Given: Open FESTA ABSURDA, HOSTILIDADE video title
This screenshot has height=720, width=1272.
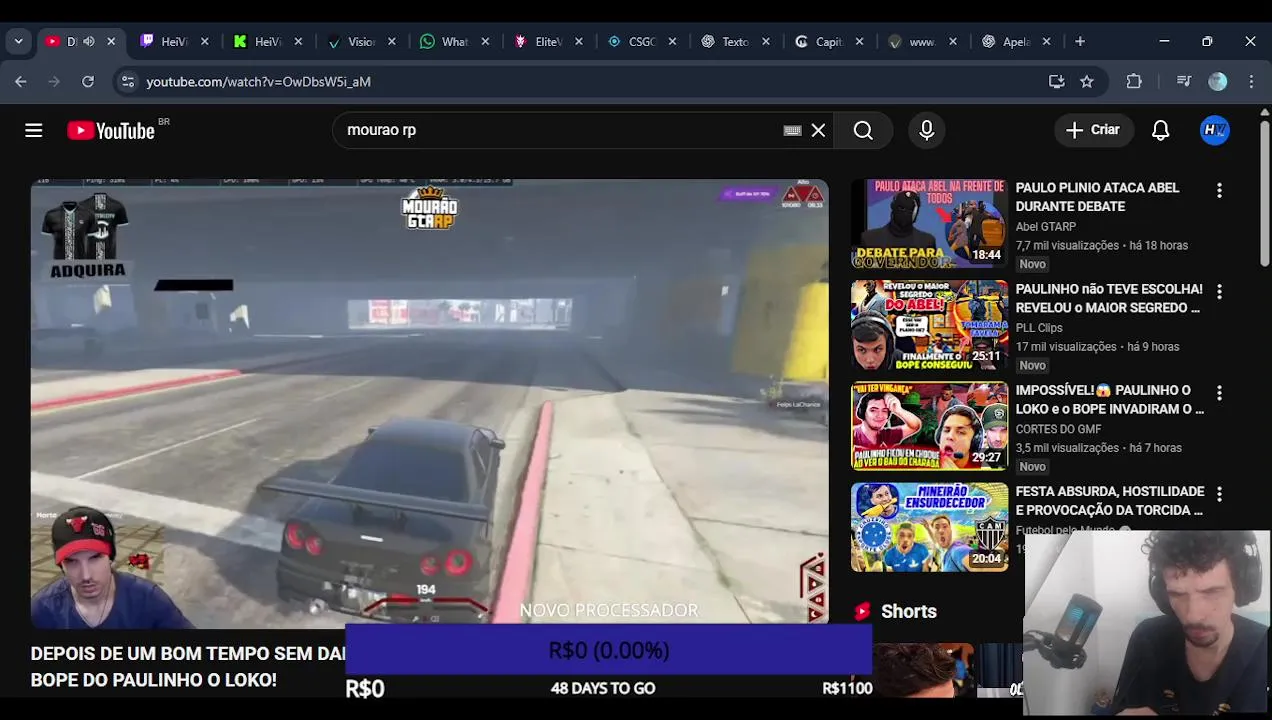Looking at the screenshot, I should [x=1109, y=501].
